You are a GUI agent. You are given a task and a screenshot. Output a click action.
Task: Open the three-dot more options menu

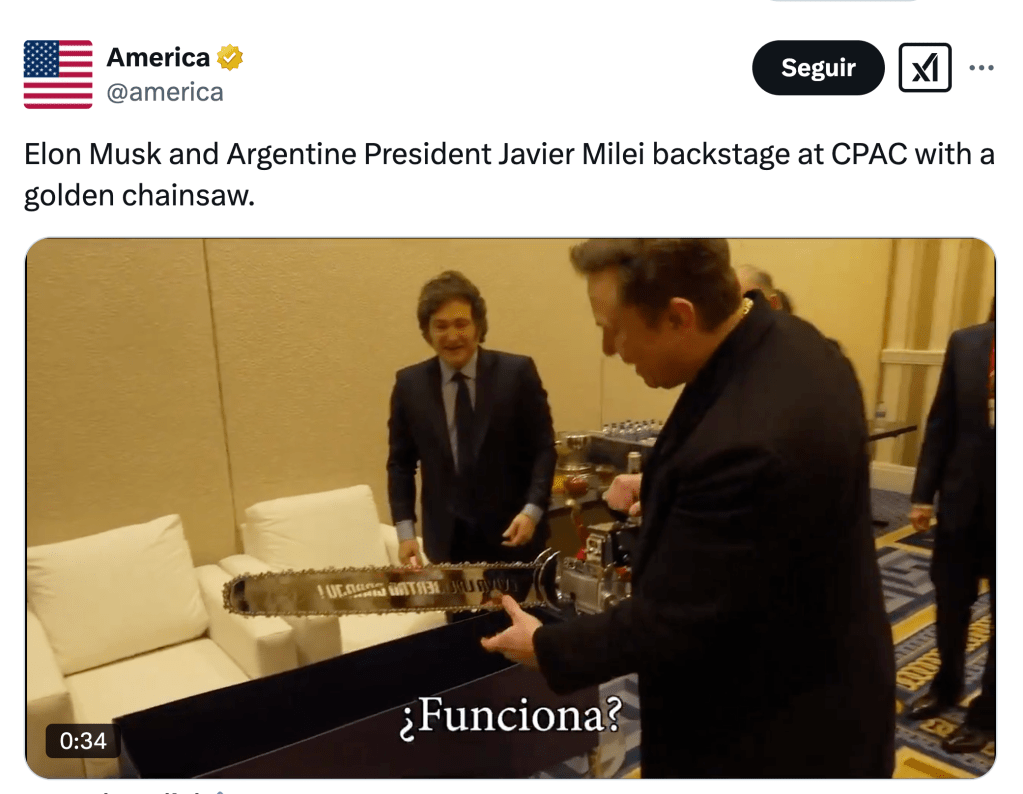[x=981, y=67]
